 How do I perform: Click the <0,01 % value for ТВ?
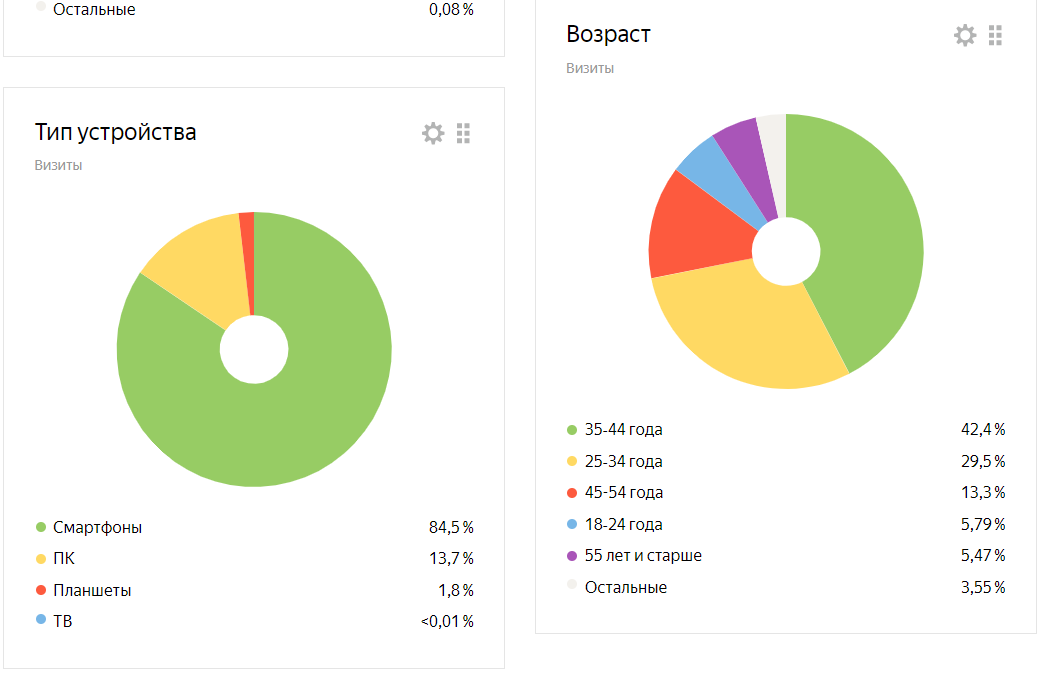click(x=447, y=622)
